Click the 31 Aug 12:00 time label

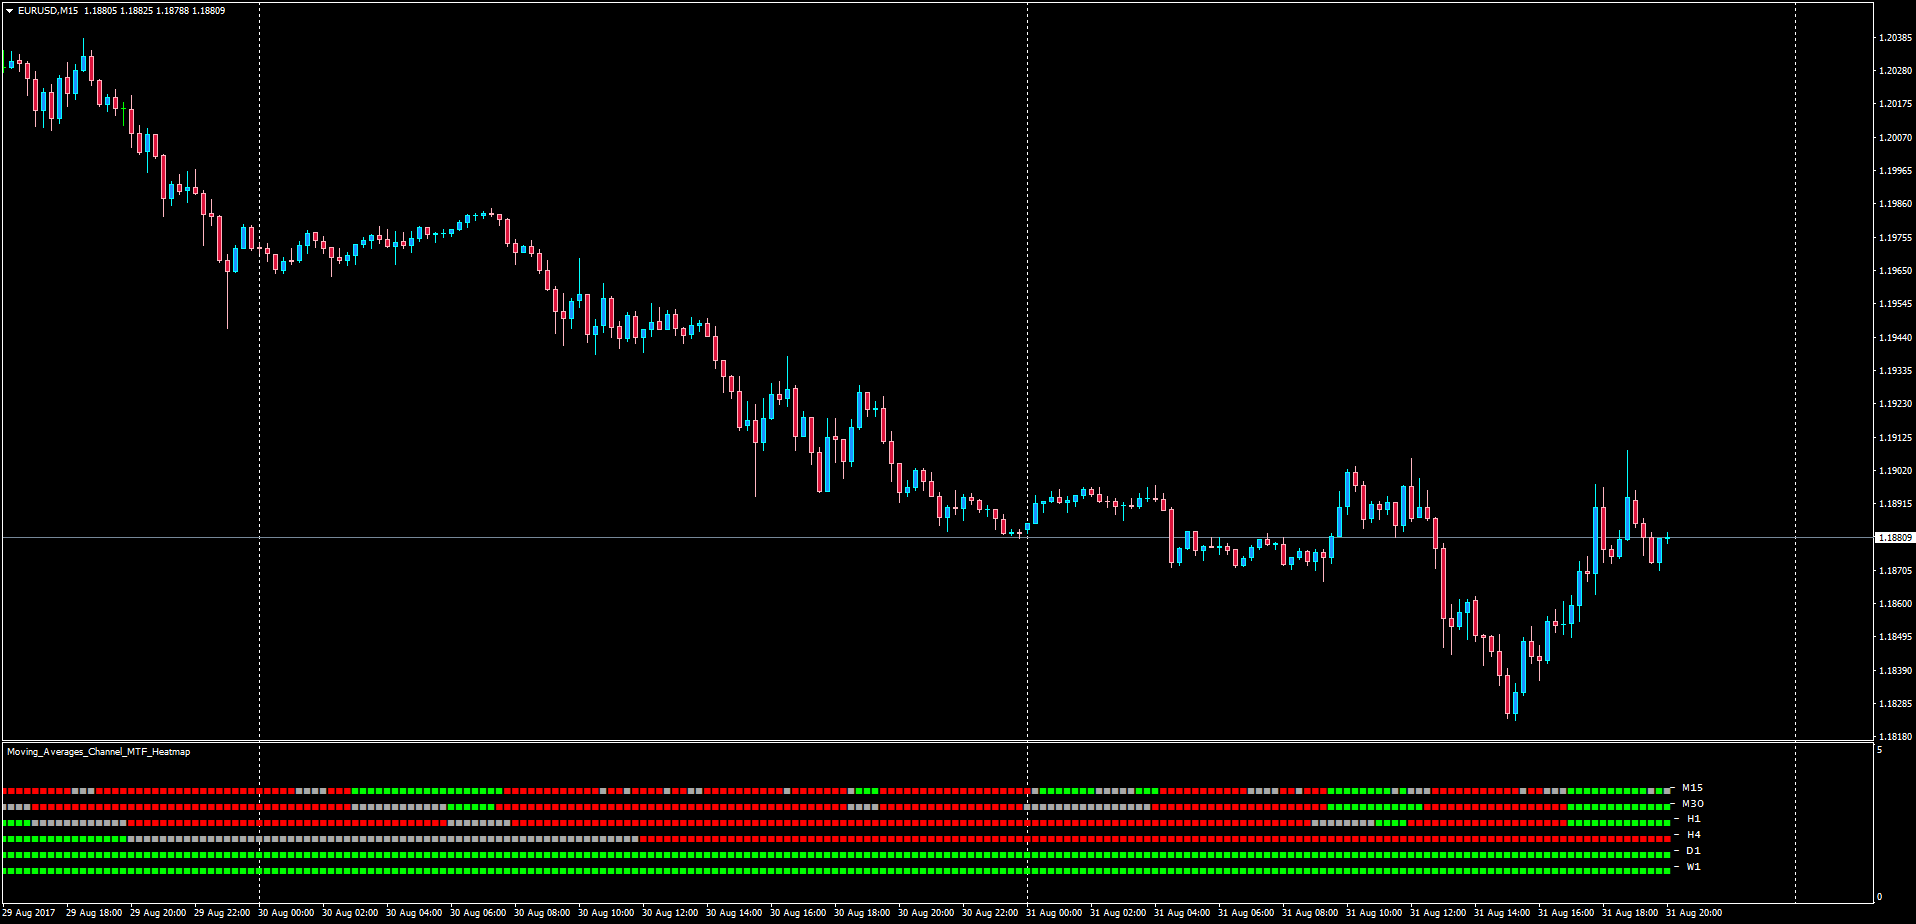[x=1438, y=913]
